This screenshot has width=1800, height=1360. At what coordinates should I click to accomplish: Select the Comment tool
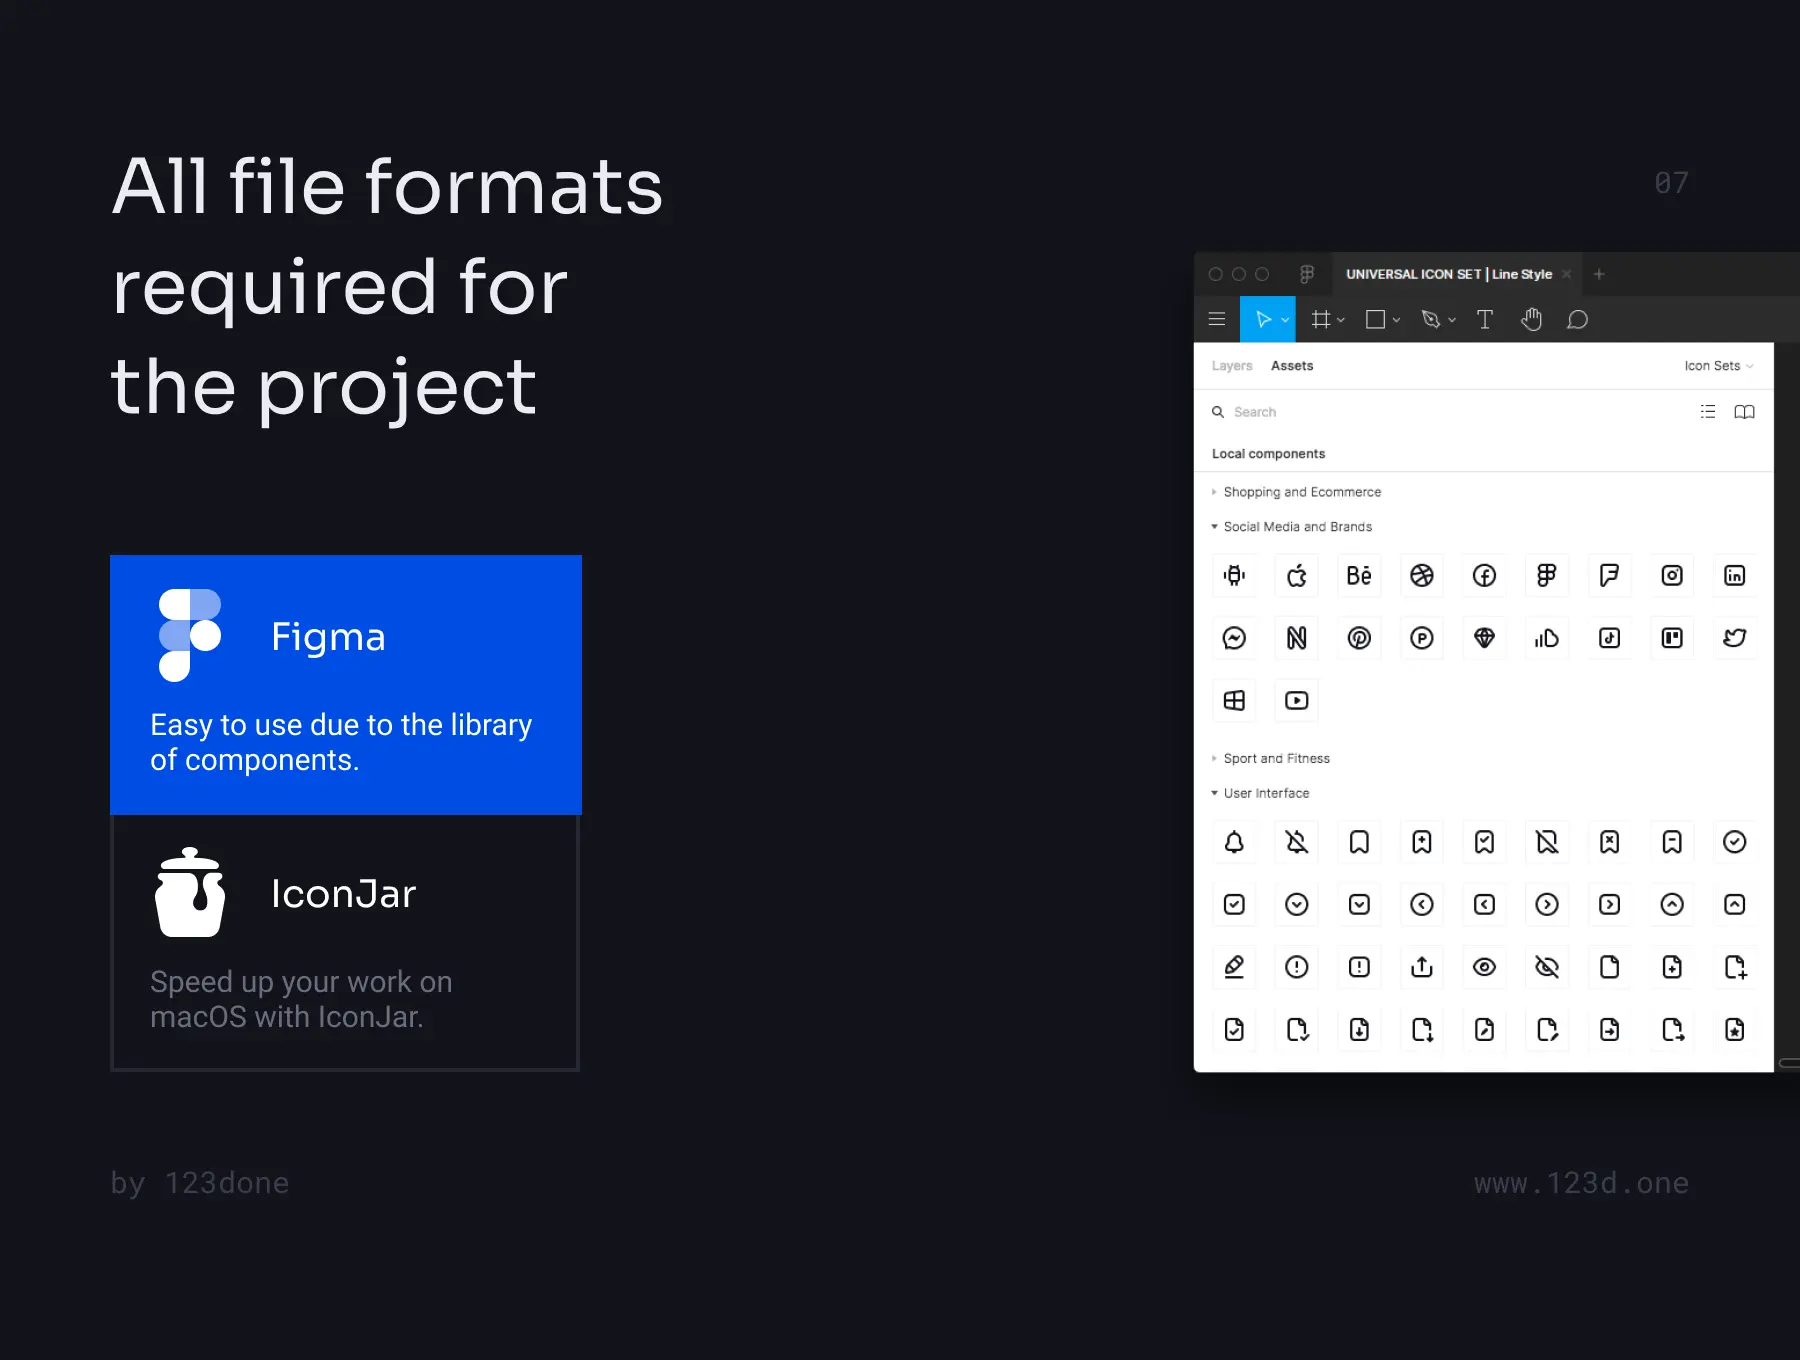[x=1577, y=320]
